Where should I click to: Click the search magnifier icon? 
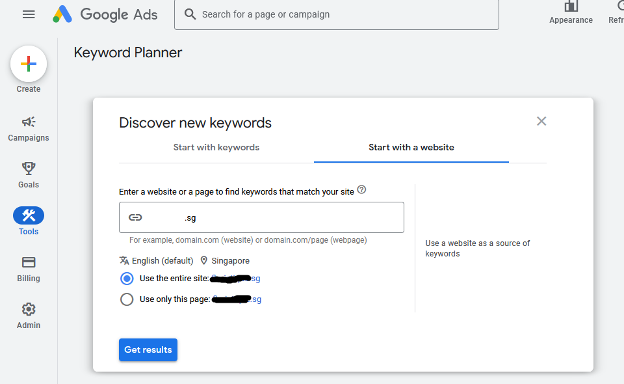pyautogui.click(x=190, y=14)
